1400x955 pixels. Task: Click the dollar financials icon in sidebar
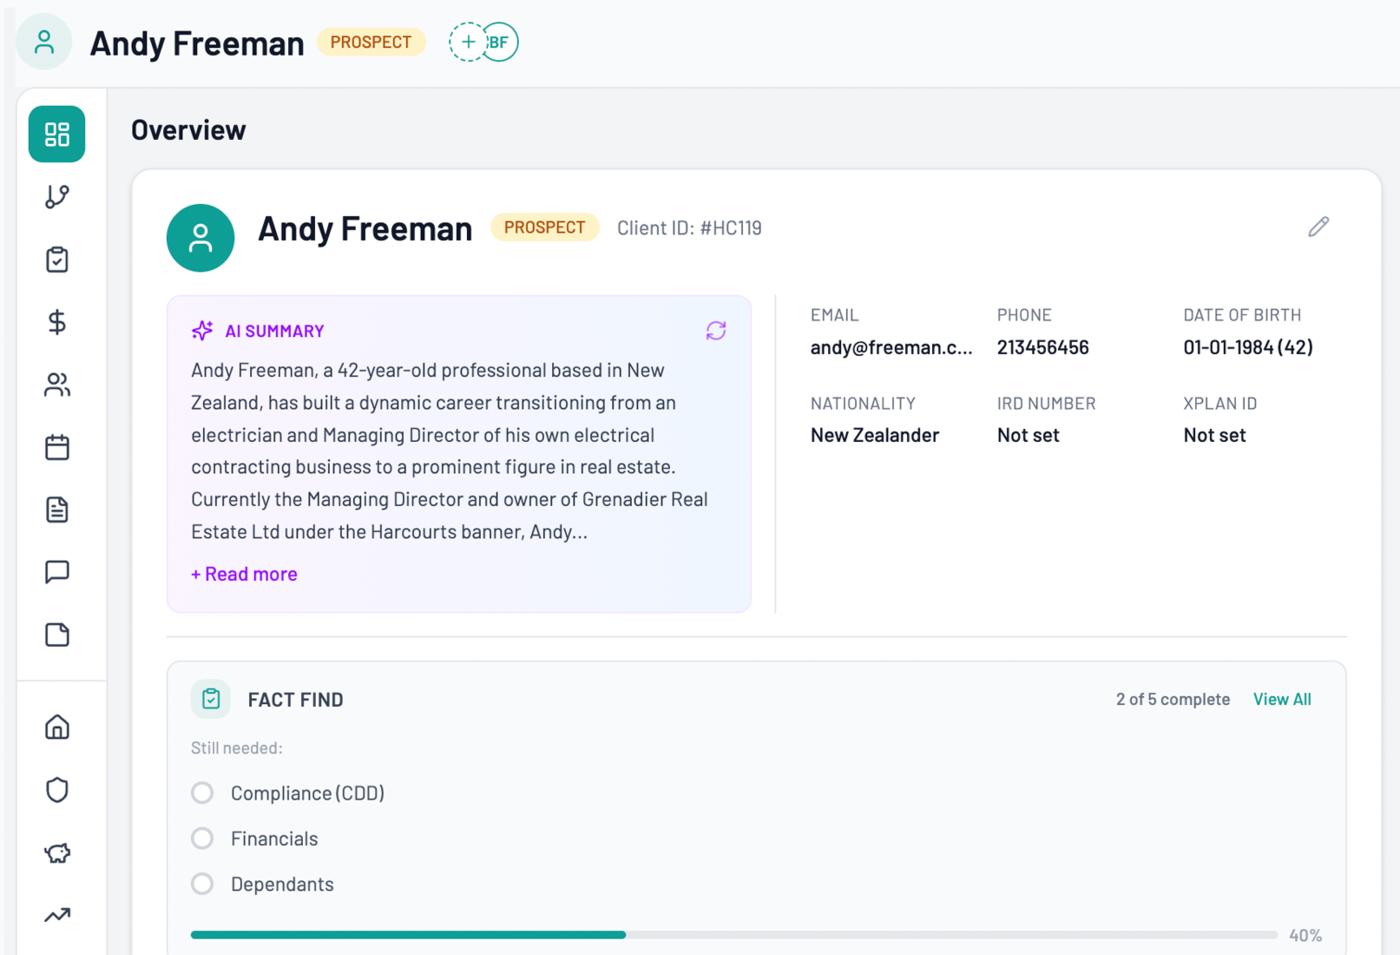(57, 322)
